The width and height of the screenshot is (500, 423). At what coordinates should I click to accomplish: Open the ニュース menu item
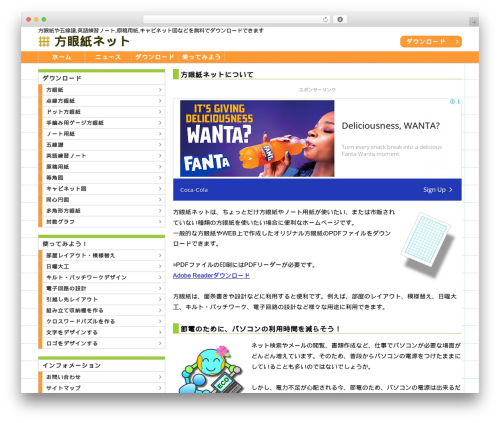tap(108, 57)
